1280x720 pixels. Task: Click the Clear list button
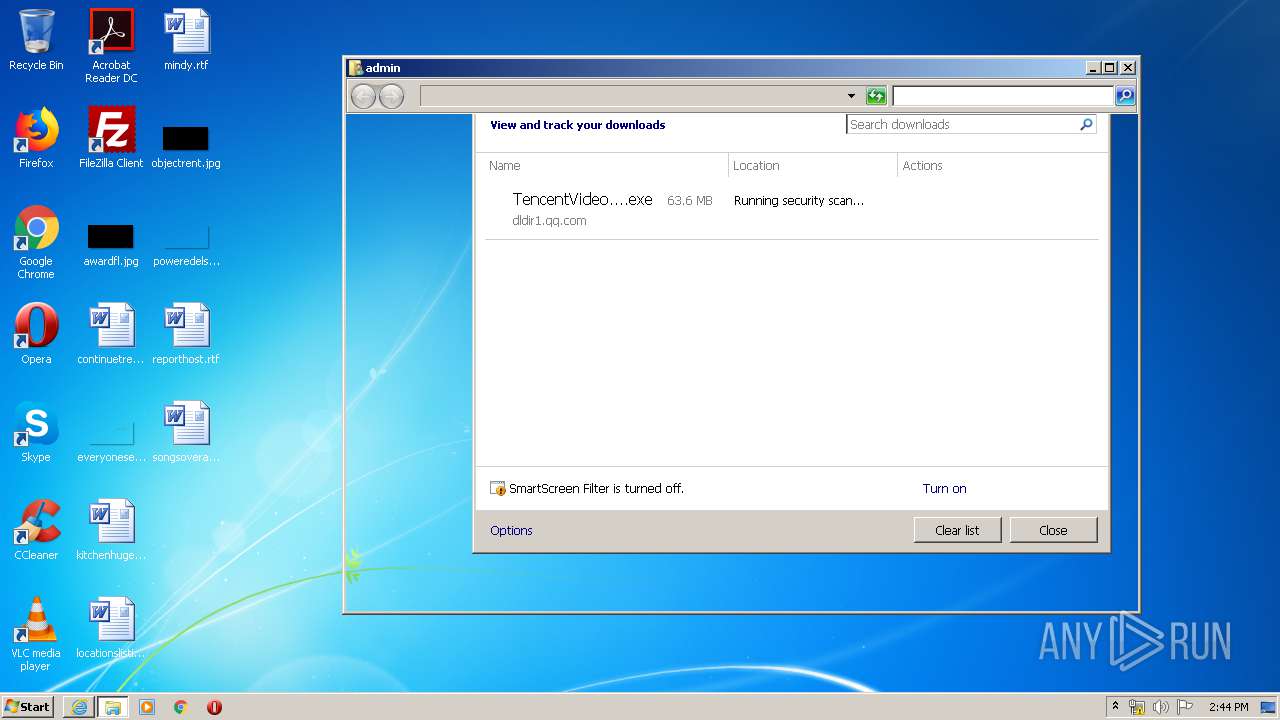(x=957, y=530)
